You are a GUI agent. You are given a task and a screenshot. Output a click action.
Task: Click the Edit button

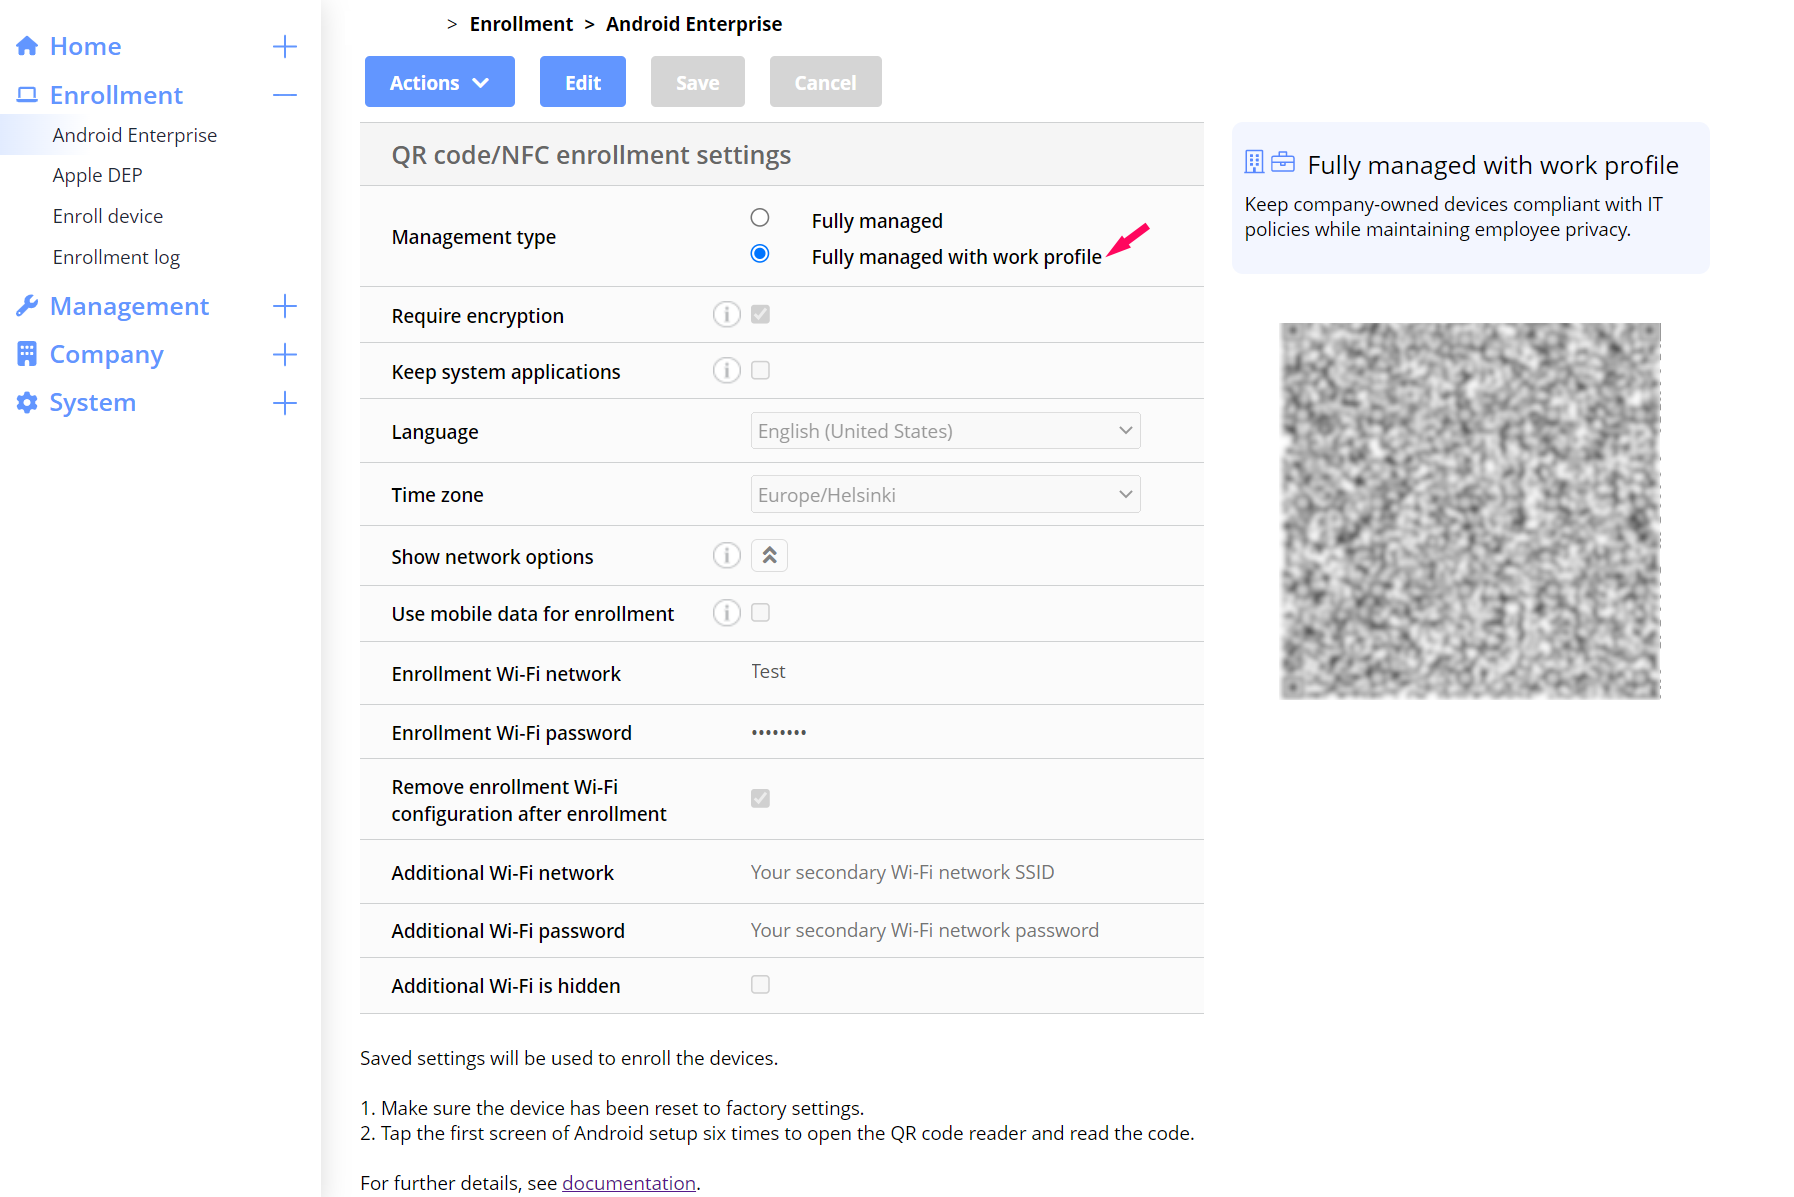click(583, 82)
